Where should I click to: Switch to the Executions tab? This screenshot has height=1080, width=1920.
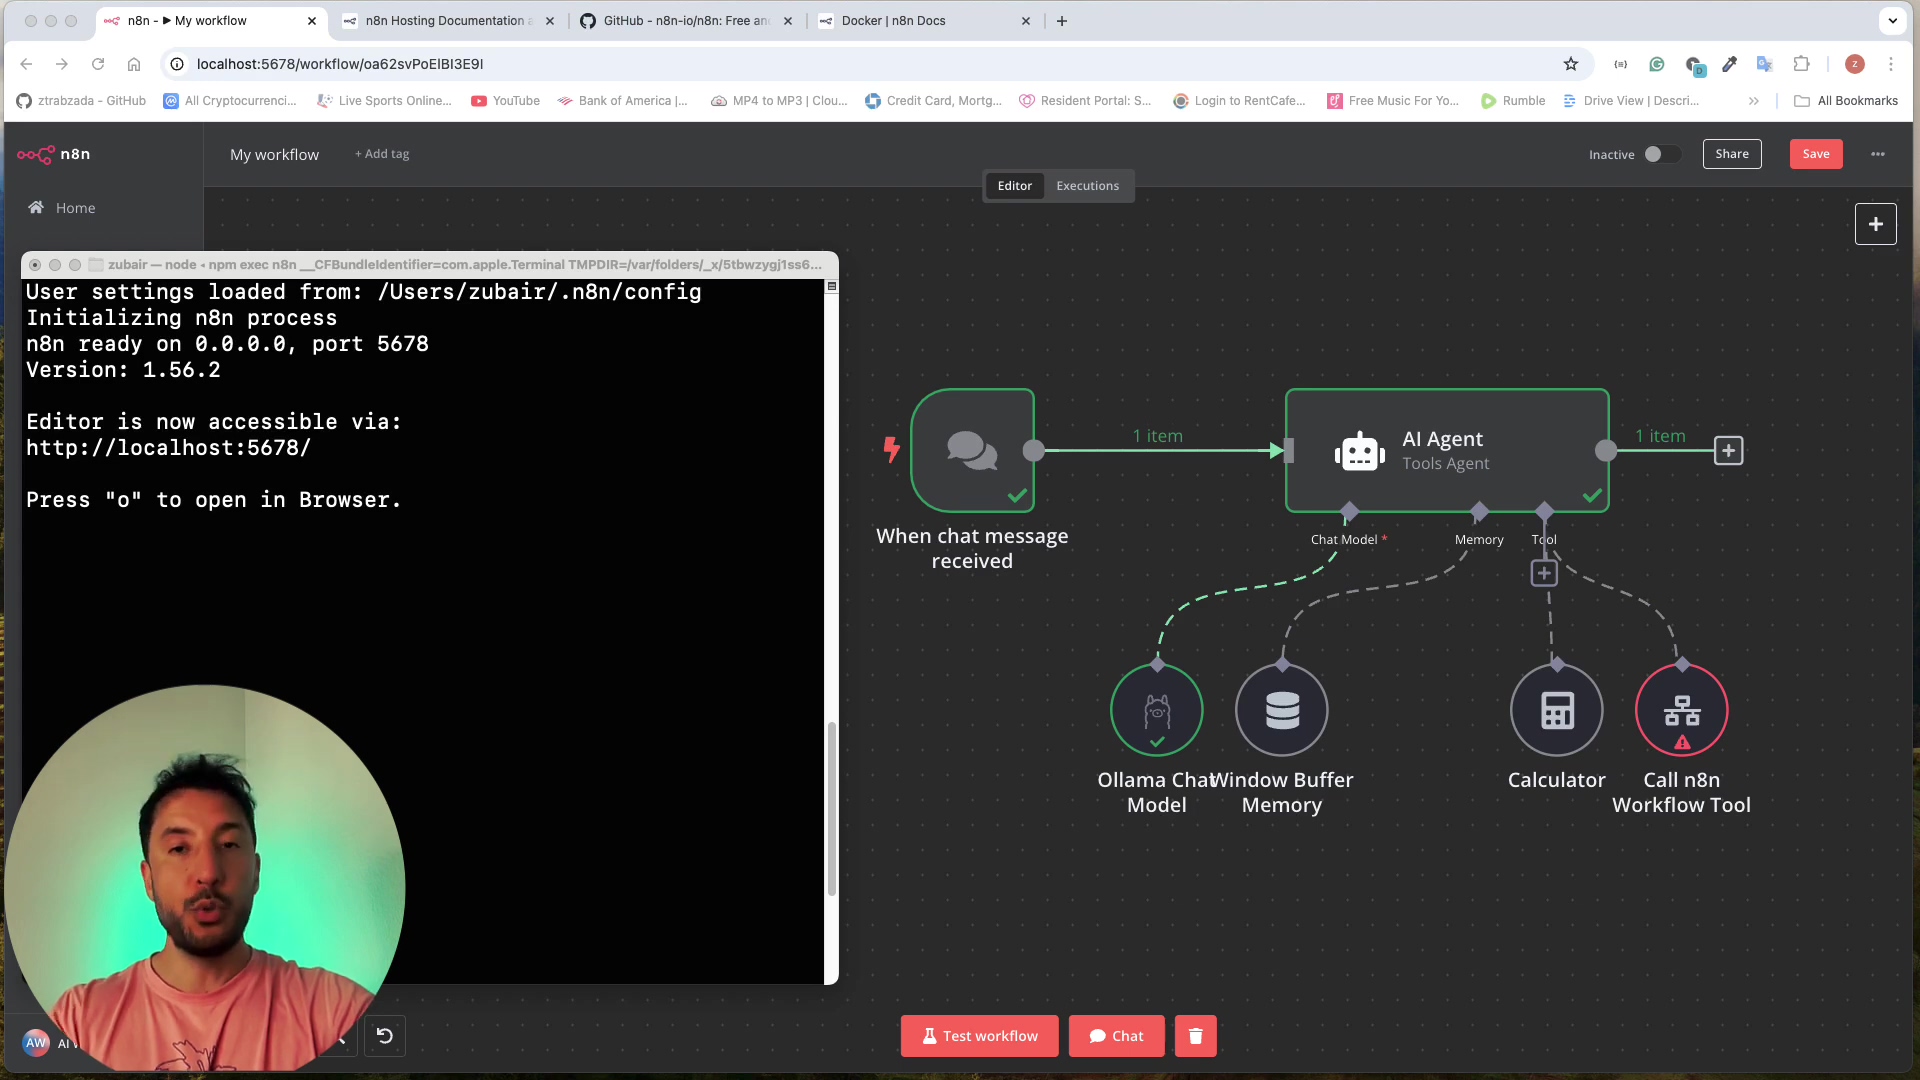[x=1087, y=186]
